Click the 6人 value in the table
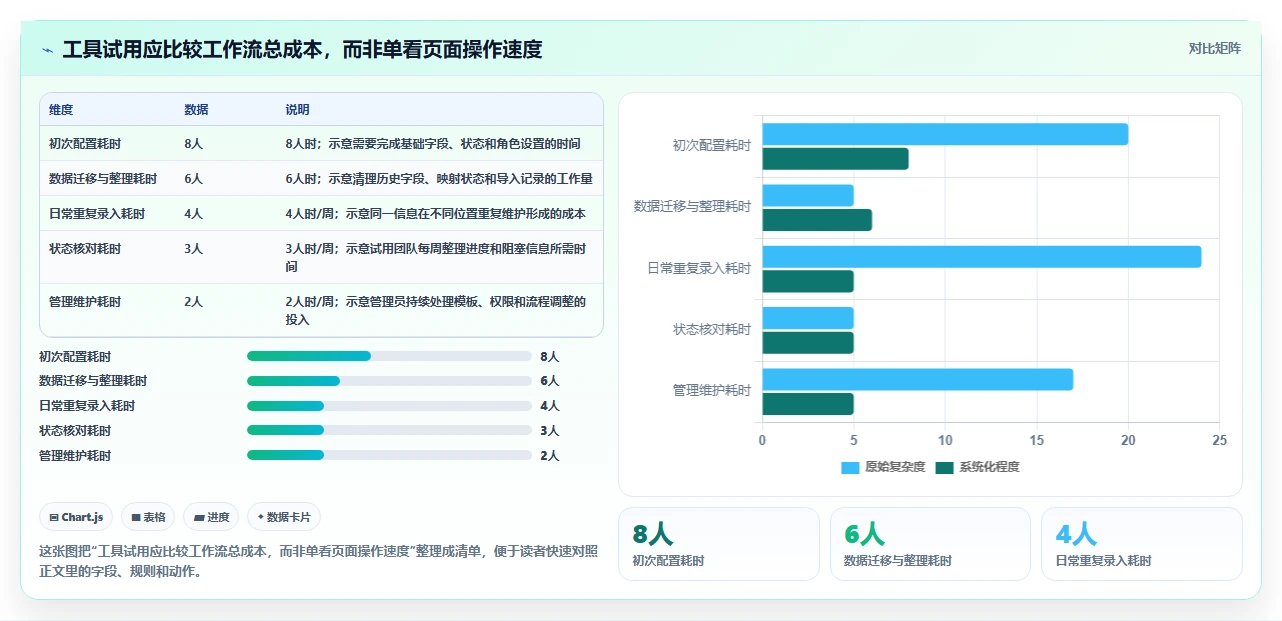 (x=193, y=179)
